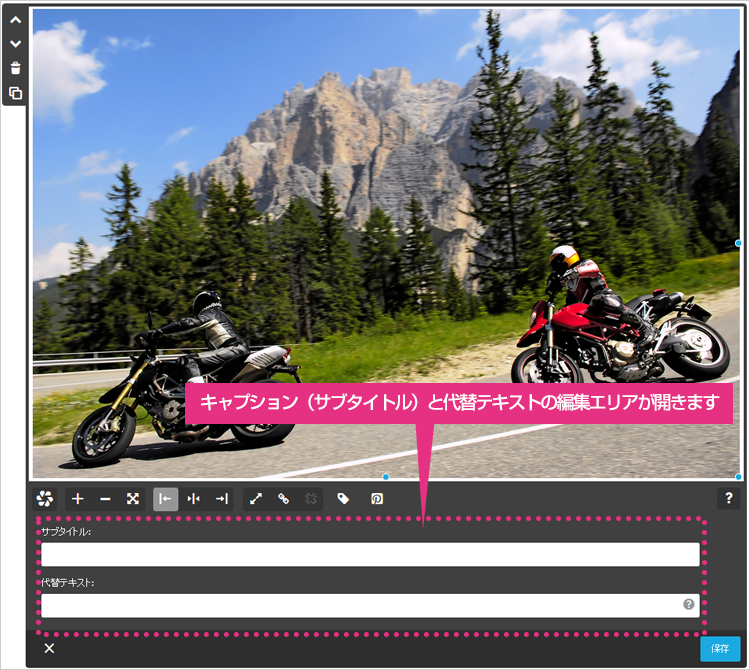Screen dimensions: 750x670
Task: Collapse the caption editor via the tag icon
Action: pyautogui.click(x=343, y=499)
